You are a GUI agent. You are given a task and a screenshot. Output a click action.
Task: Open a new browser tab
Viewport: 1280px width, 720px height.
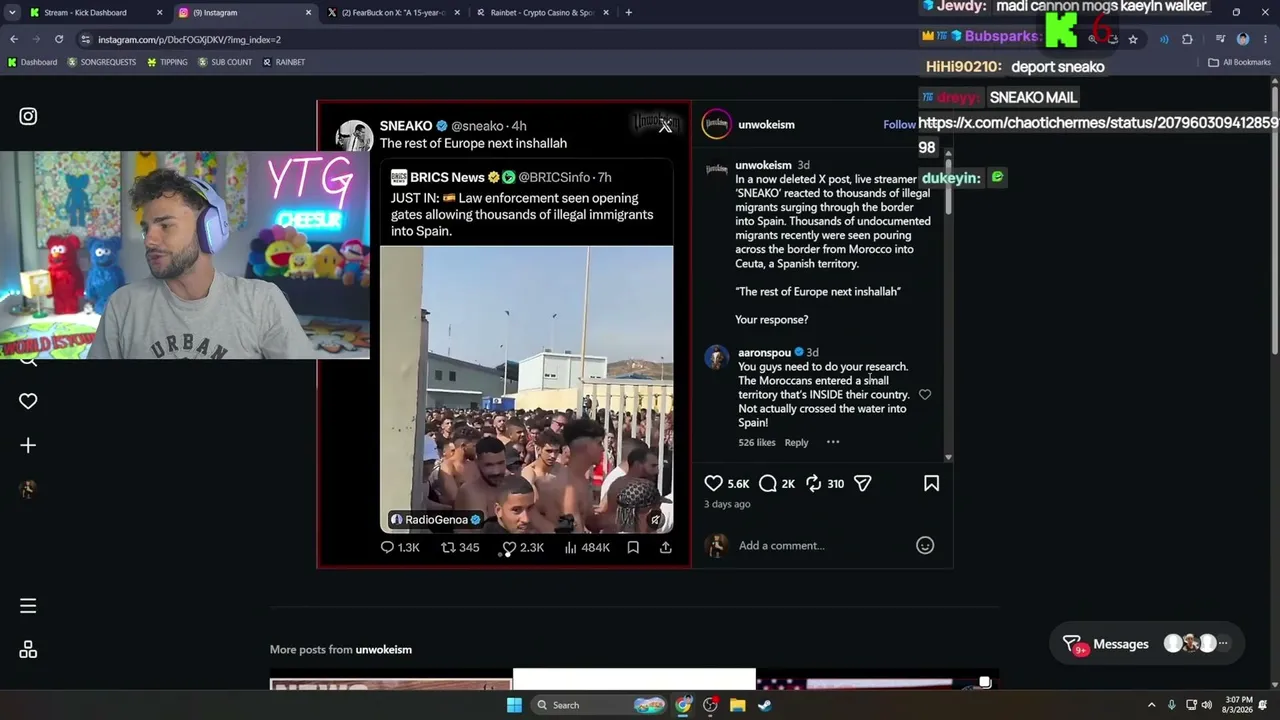[628, 13]
